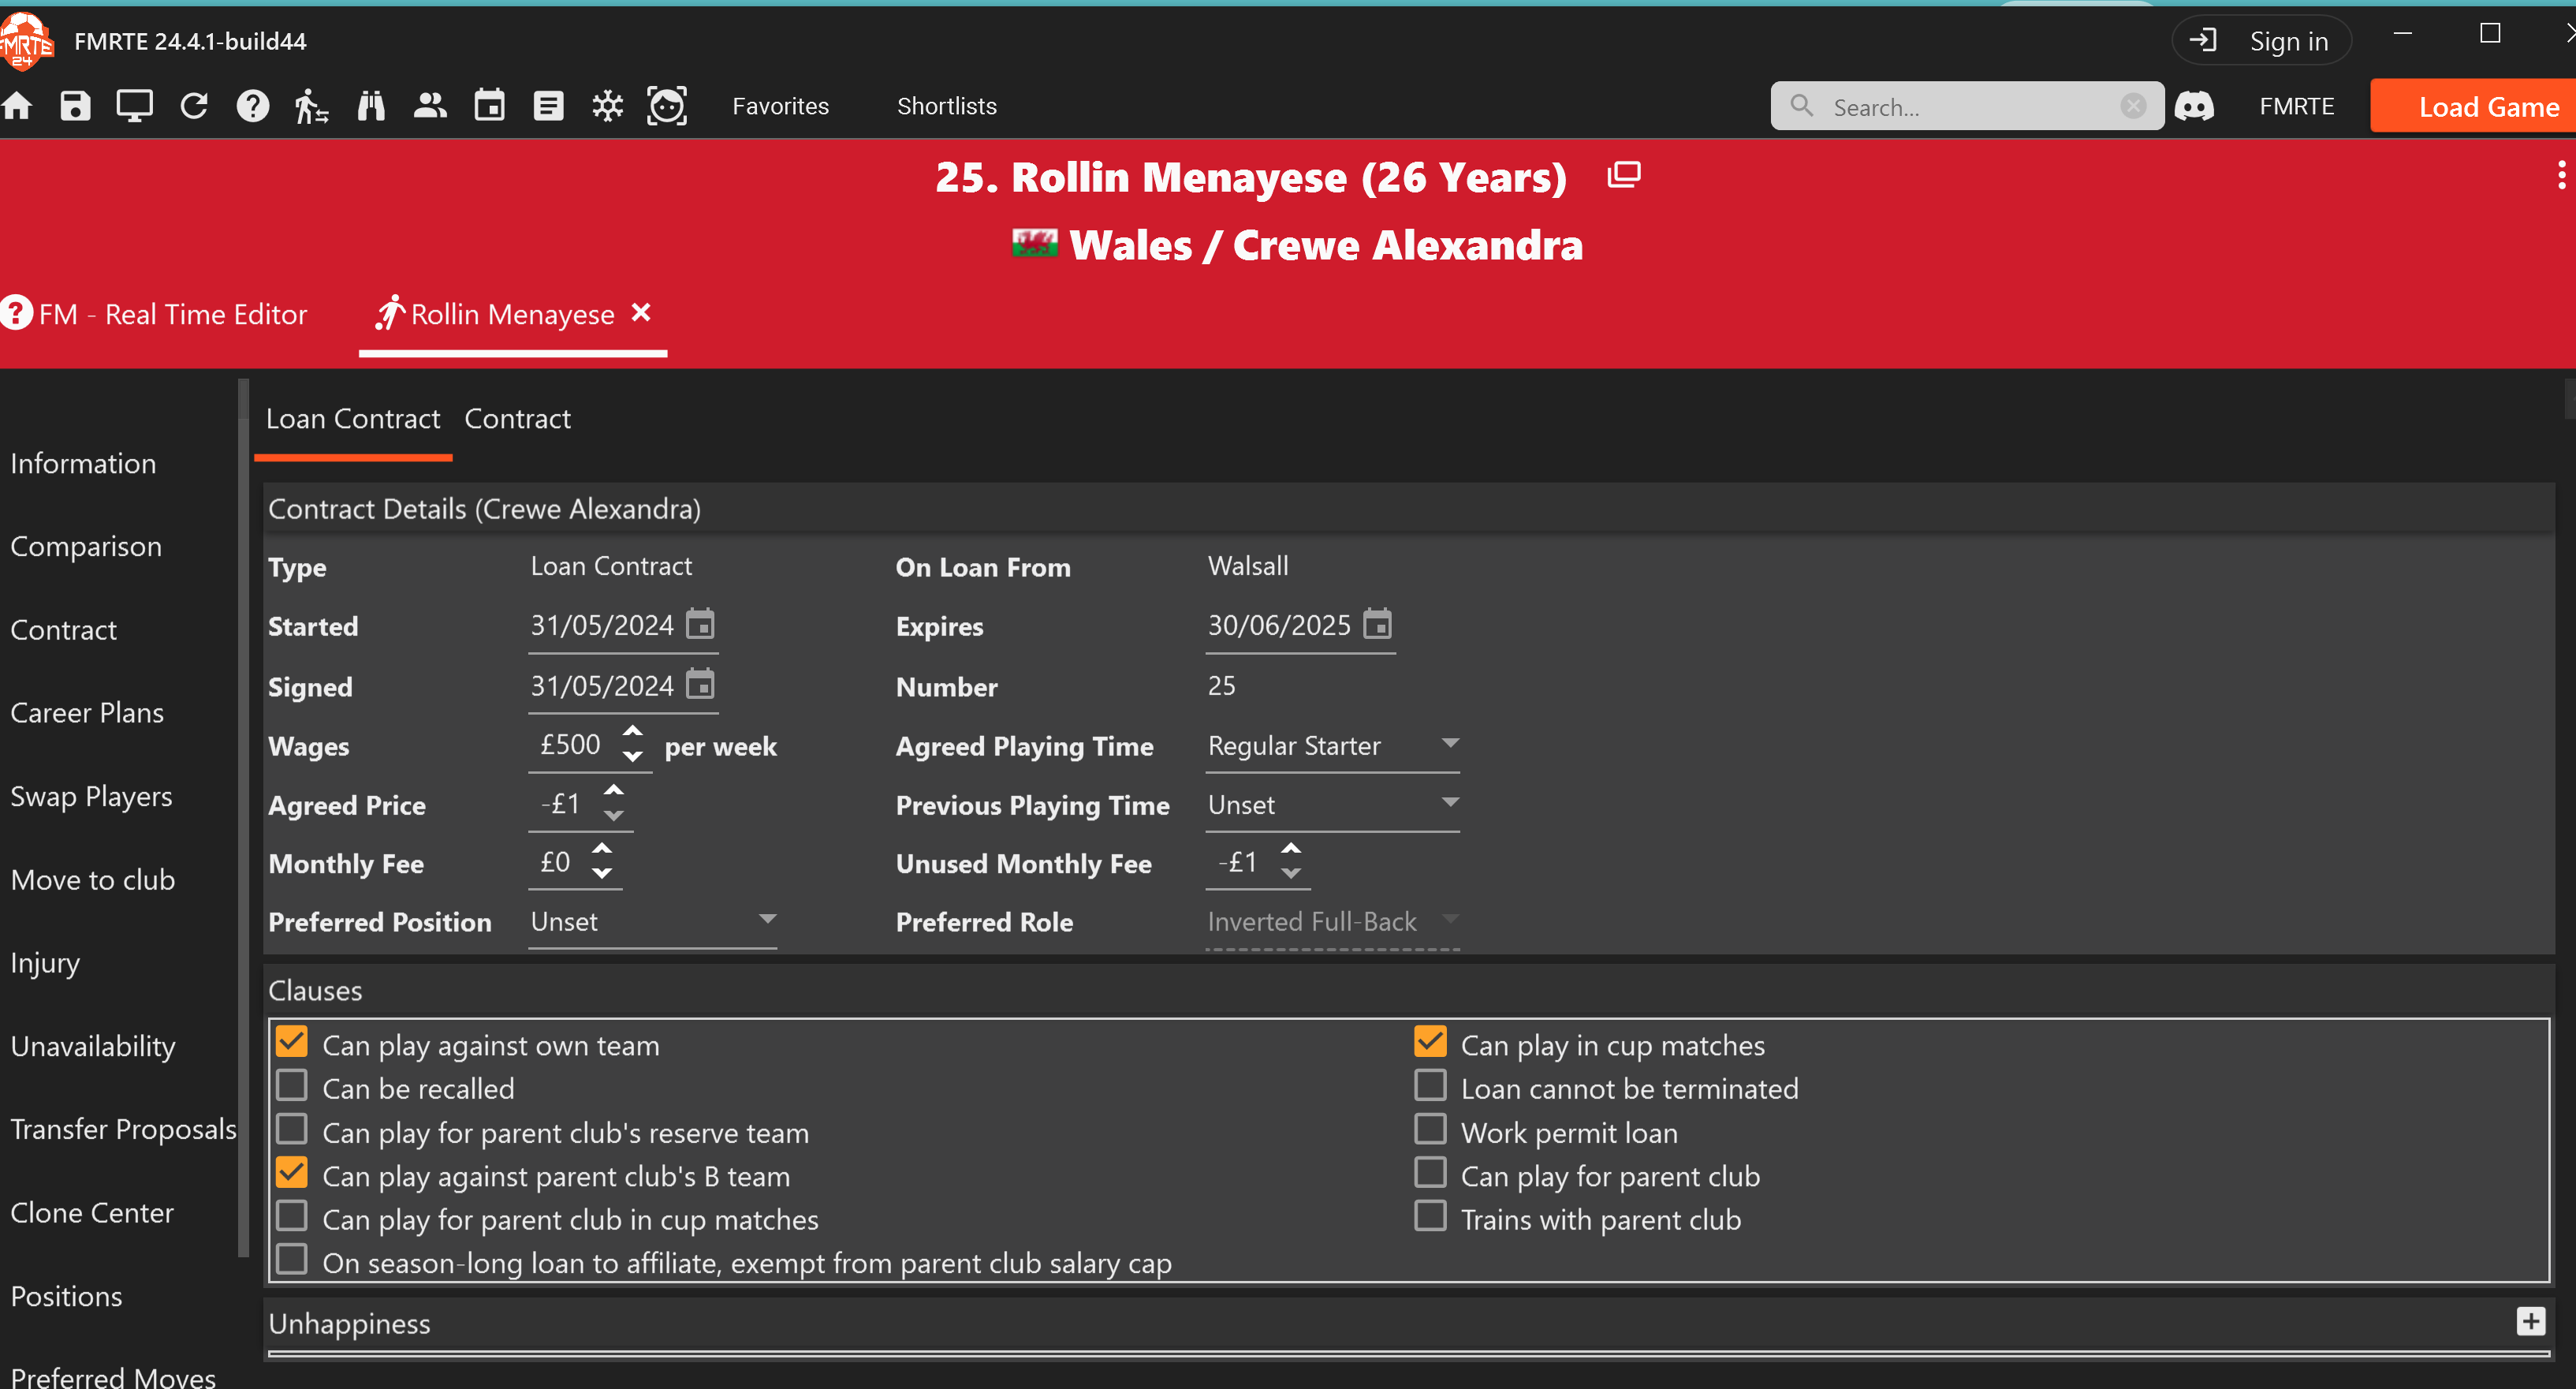The width and height of the screenshot is (2576, 1389).
Task: Open the binoculars scout icon
Action: click(x=371, y=106)
